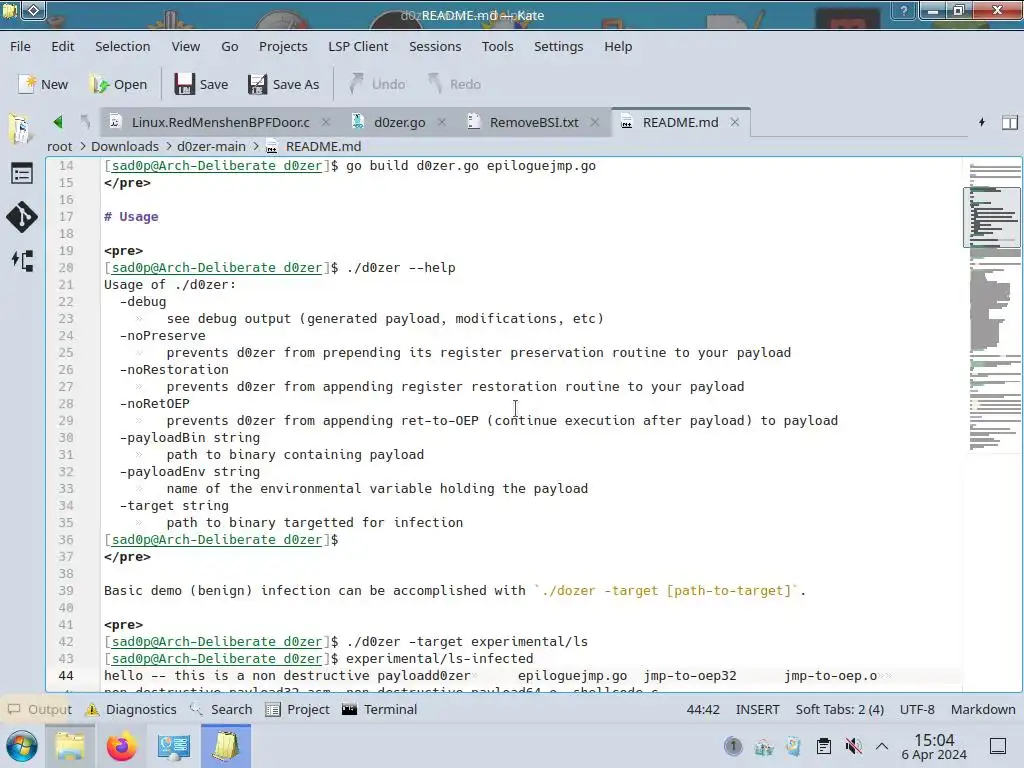Open the clipboard tray icon
The image size is (1024, 768).
[x=824, y=746]
